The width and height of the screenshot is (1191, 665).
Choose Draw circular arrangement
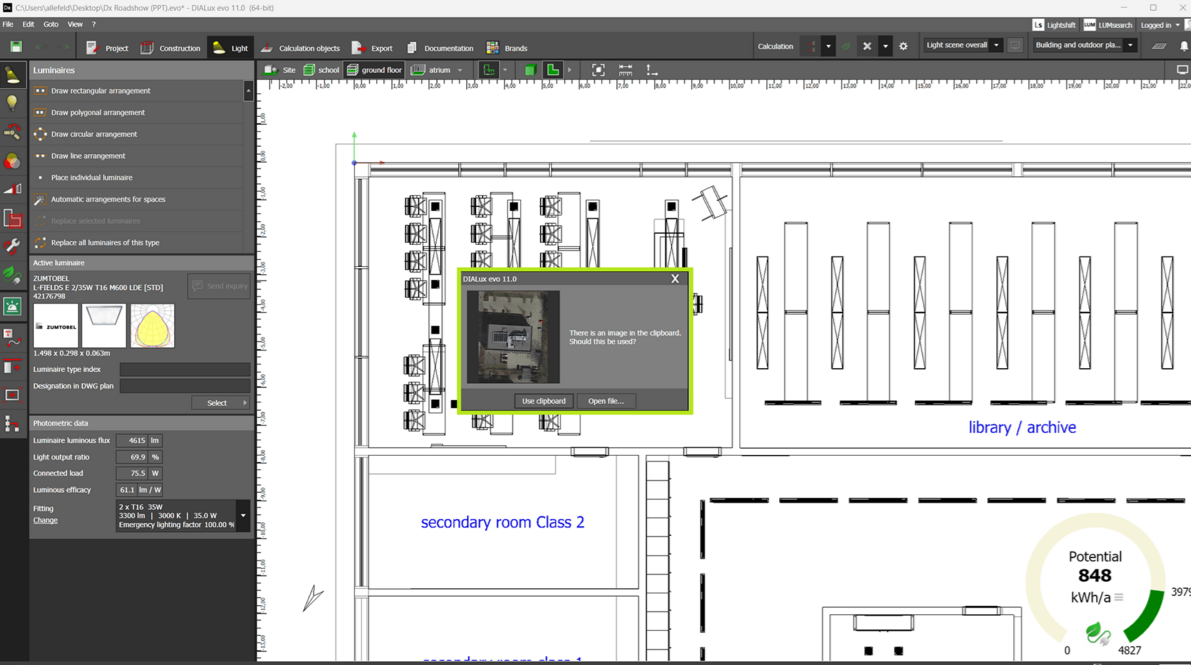(x=137, y=134)
